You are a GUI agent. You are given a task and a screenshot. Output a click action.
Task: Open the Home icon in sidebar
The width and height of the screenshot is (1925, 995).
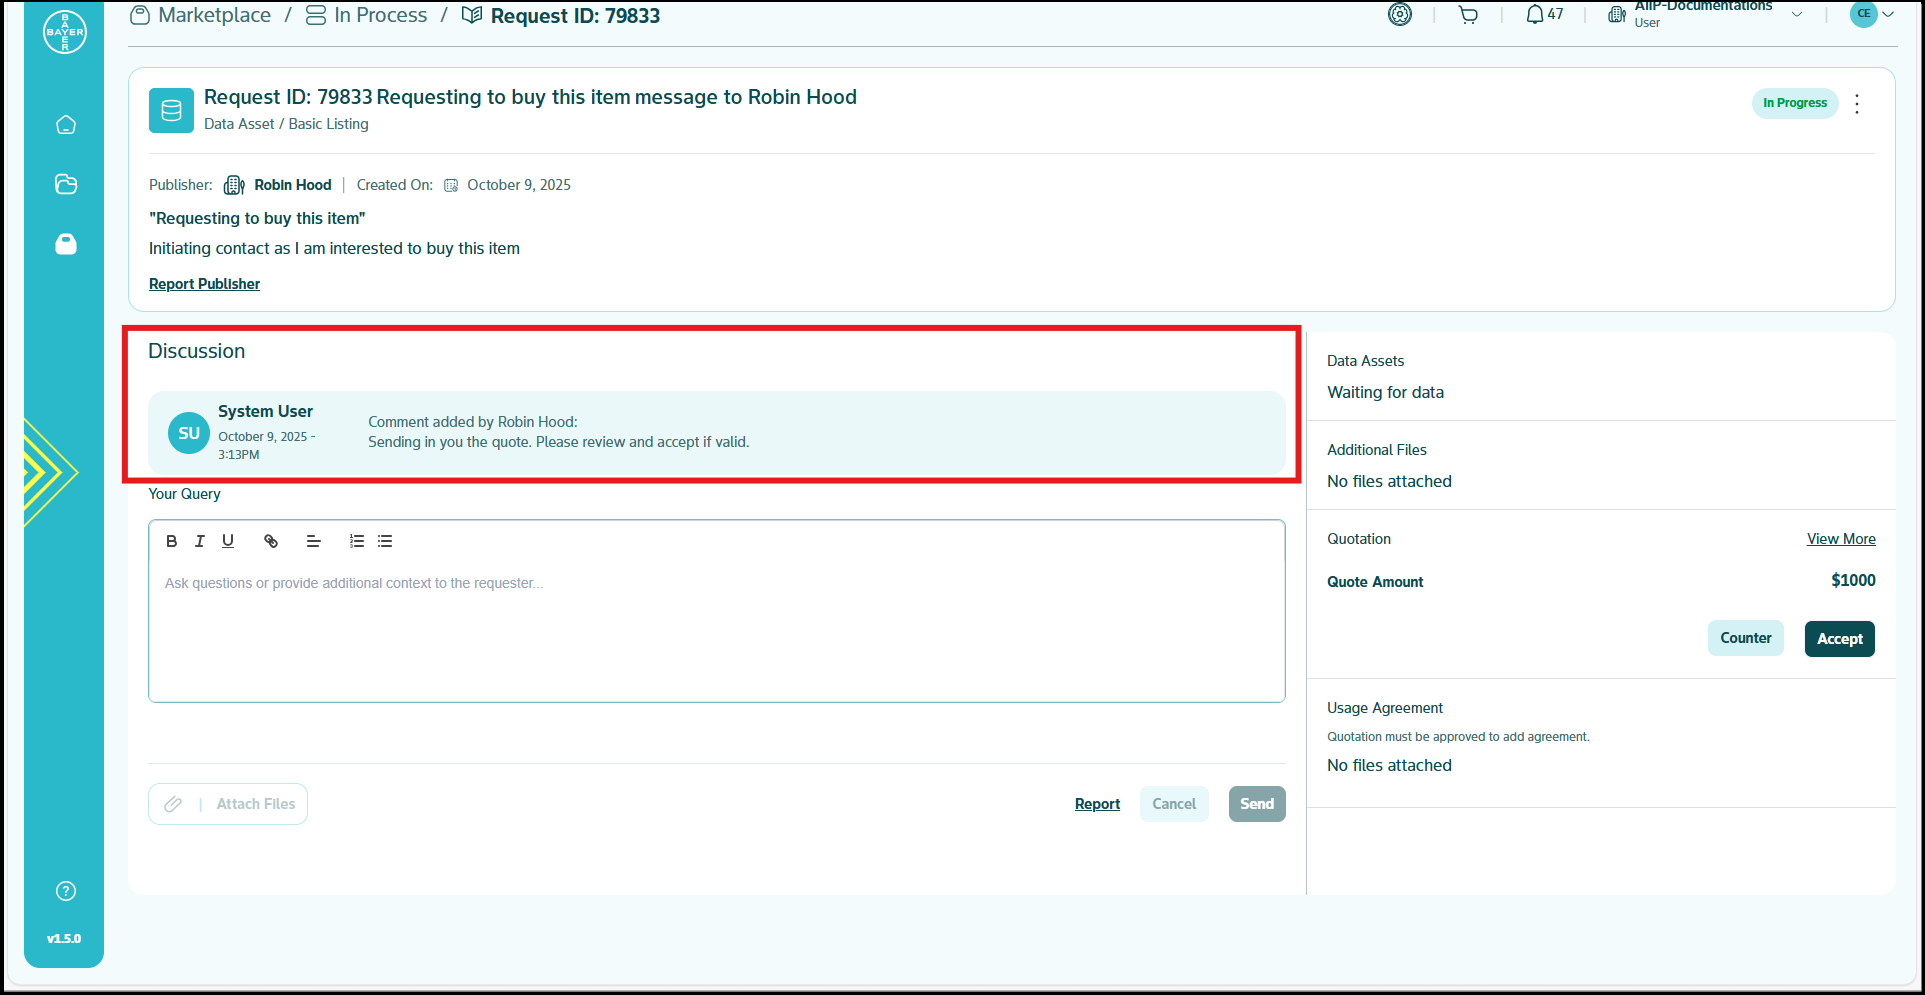pos(66,125)
